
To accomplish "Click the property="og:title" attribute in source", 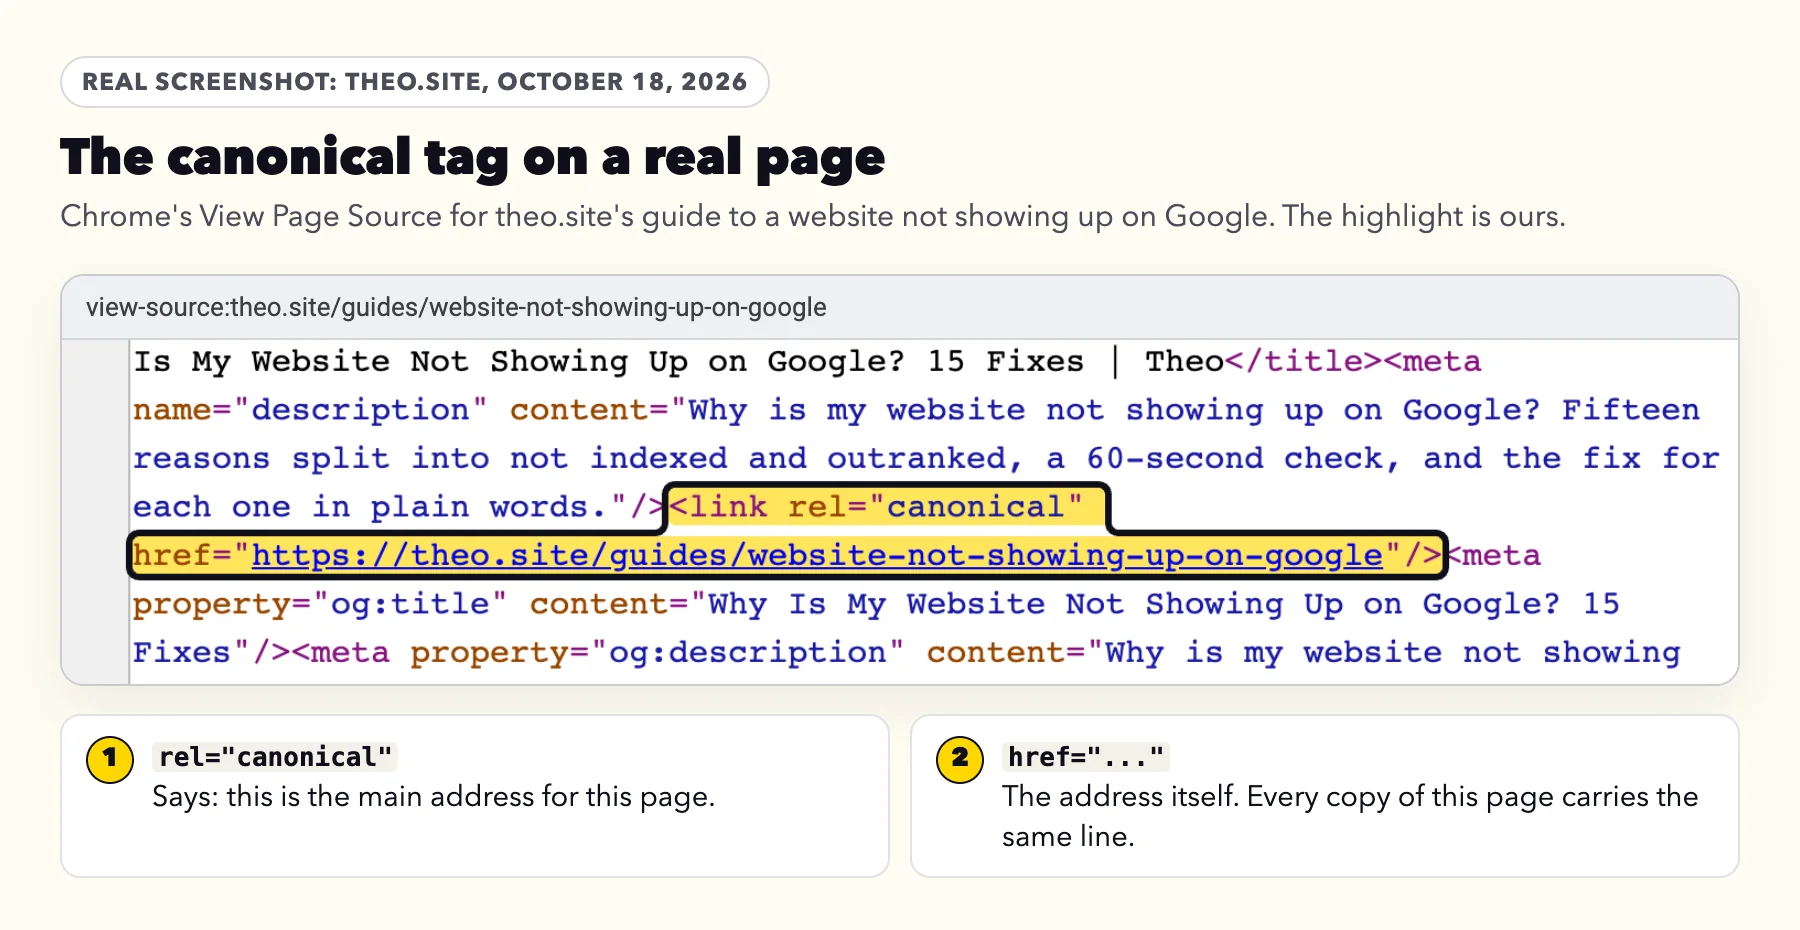I will pyautogui.click(x=320, y=604).
